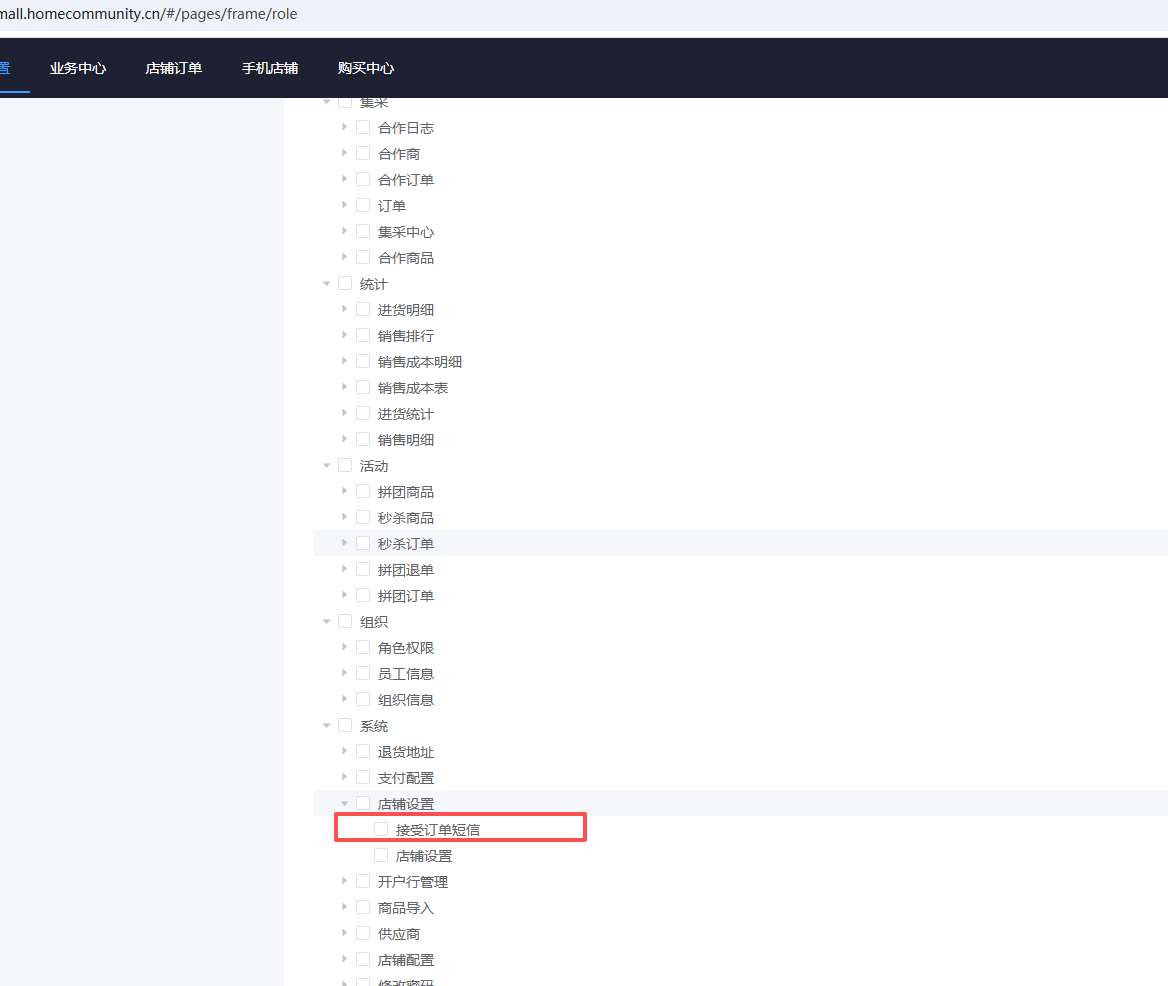Expand the 员工信息 tree node
The width and height of the screenshot is (1168, 986).
pyautogui.click(x=345, y=673)
